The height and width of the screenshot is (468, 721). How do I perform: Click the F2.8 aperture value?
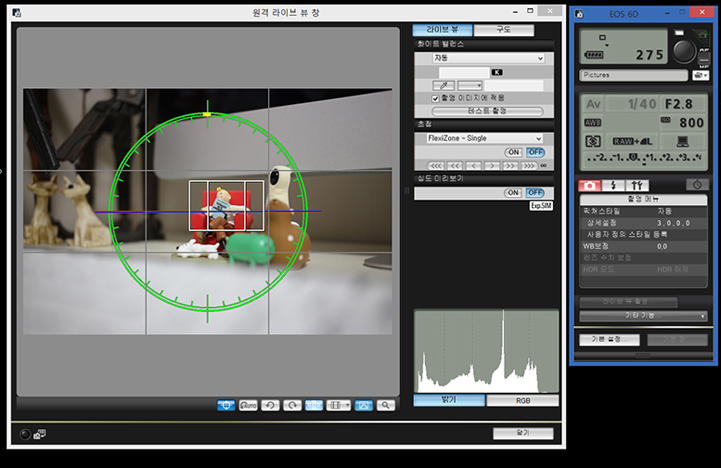point(679,104)
